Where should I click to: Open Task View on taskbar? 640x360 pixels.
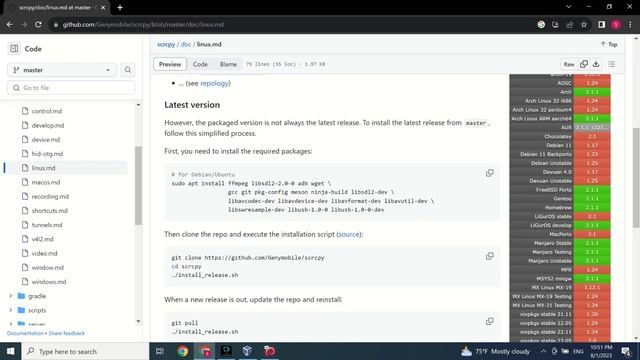[x=160, y=351]
